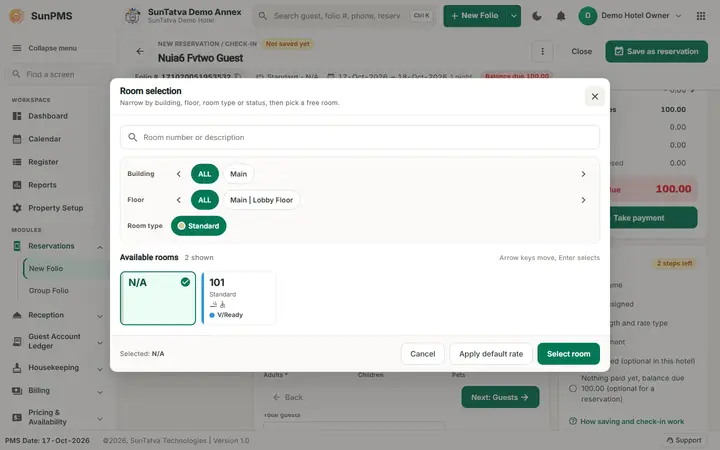Expand the Guest Account Ledger section

(x=100, y=343)
